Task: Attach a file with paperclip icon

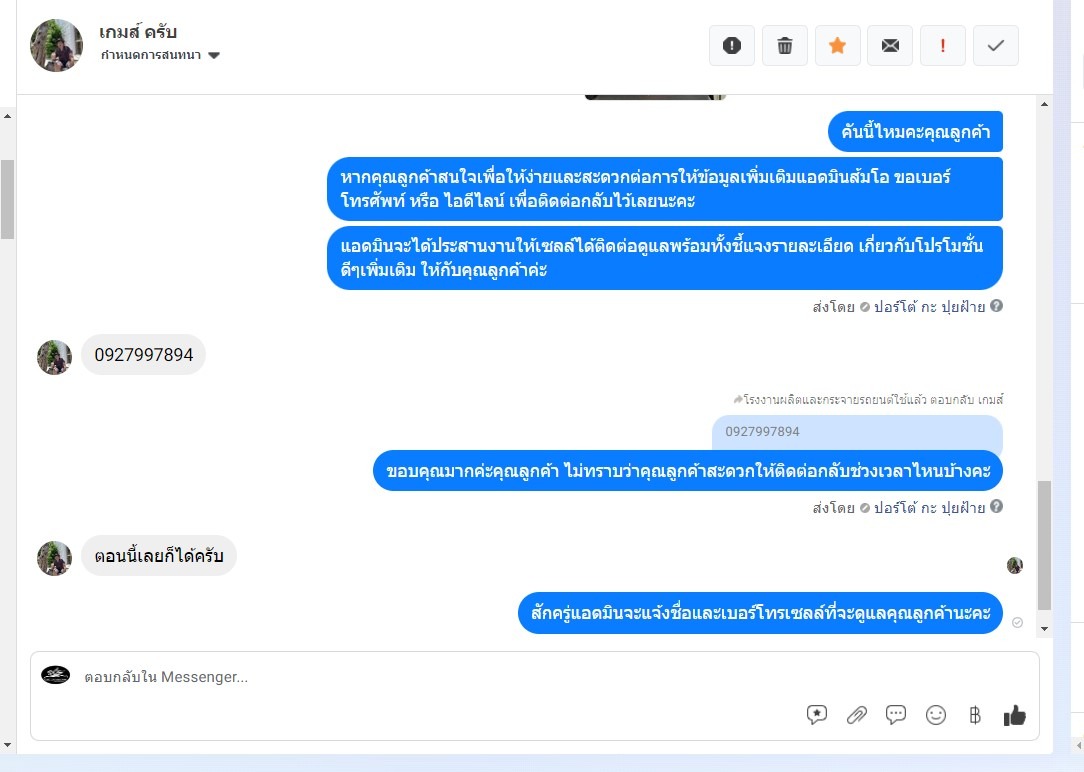Action: tap(857, 715)
